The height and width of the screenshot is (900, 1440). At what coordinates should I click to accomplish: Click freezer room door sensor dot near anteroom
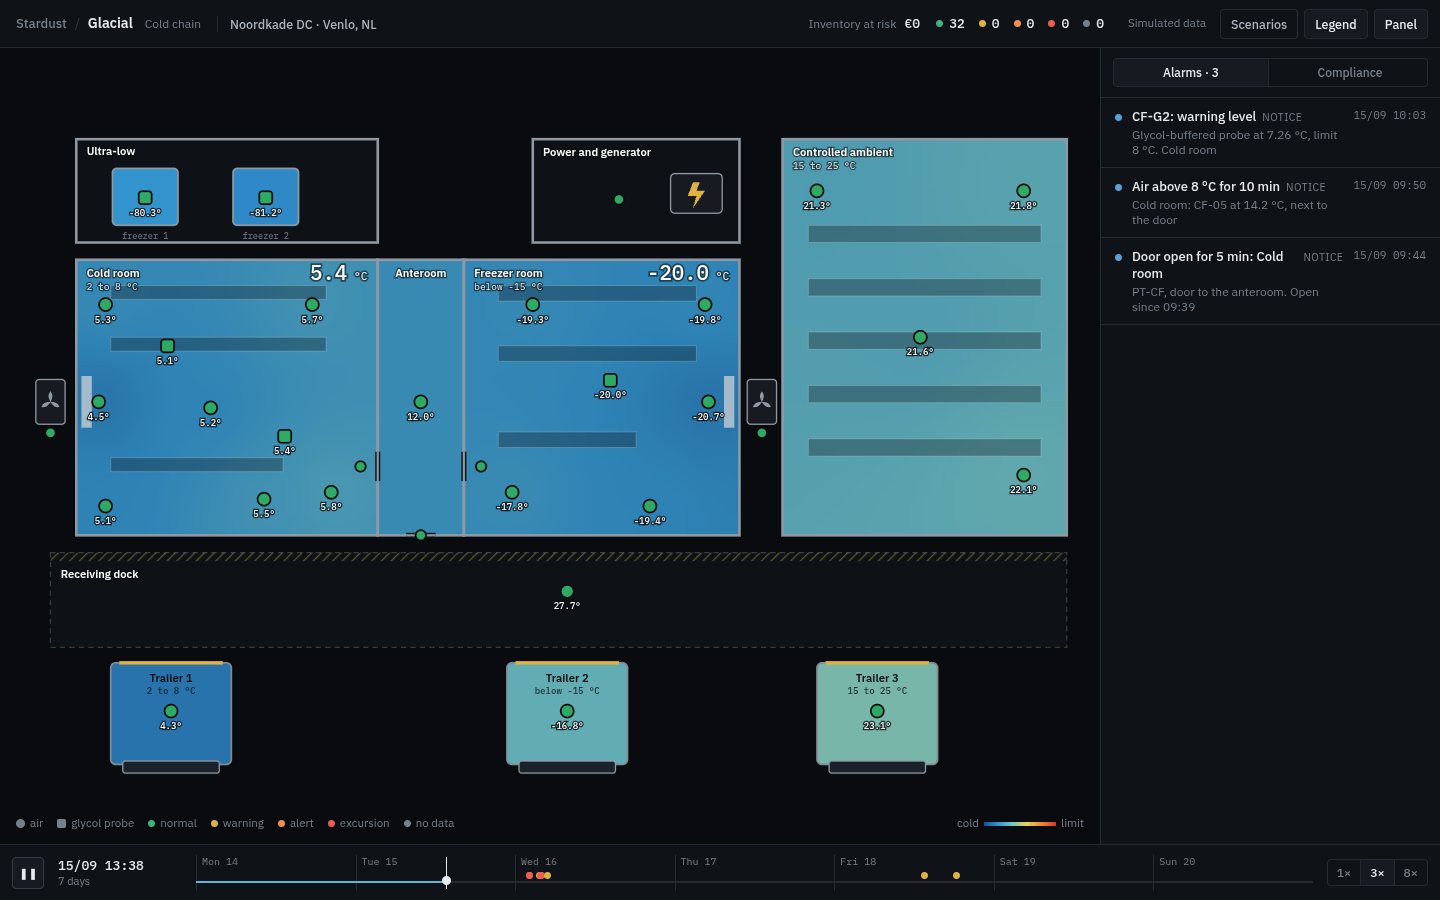point(481,467)
